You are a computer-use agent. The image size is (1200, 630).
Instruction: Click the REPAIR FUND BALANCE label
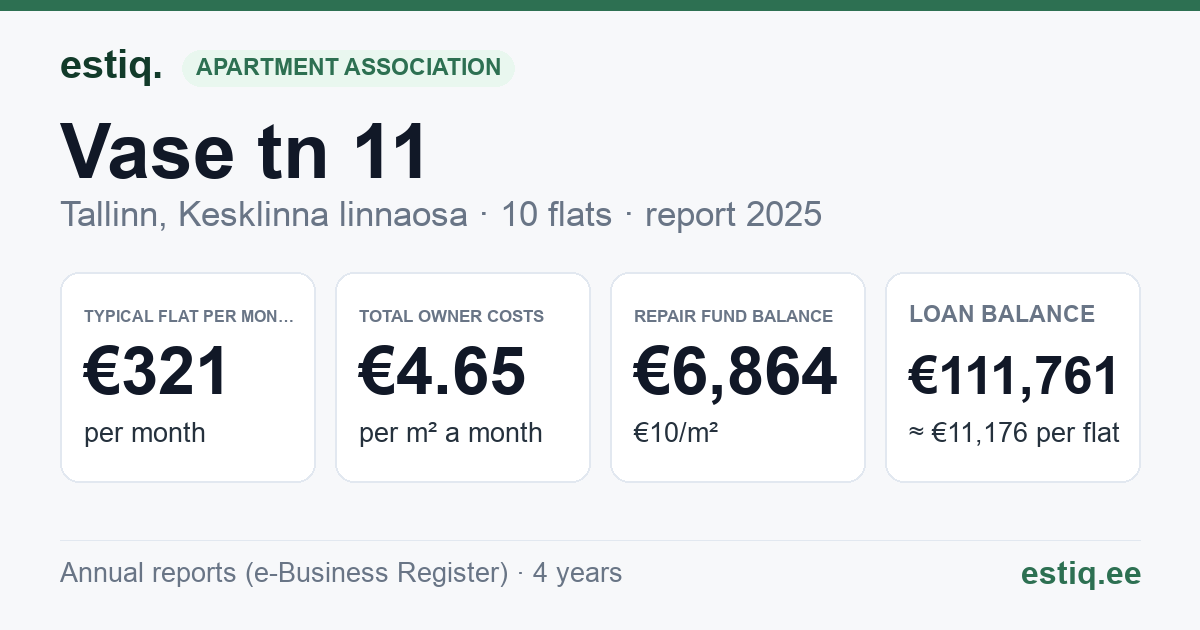point(733,316)
